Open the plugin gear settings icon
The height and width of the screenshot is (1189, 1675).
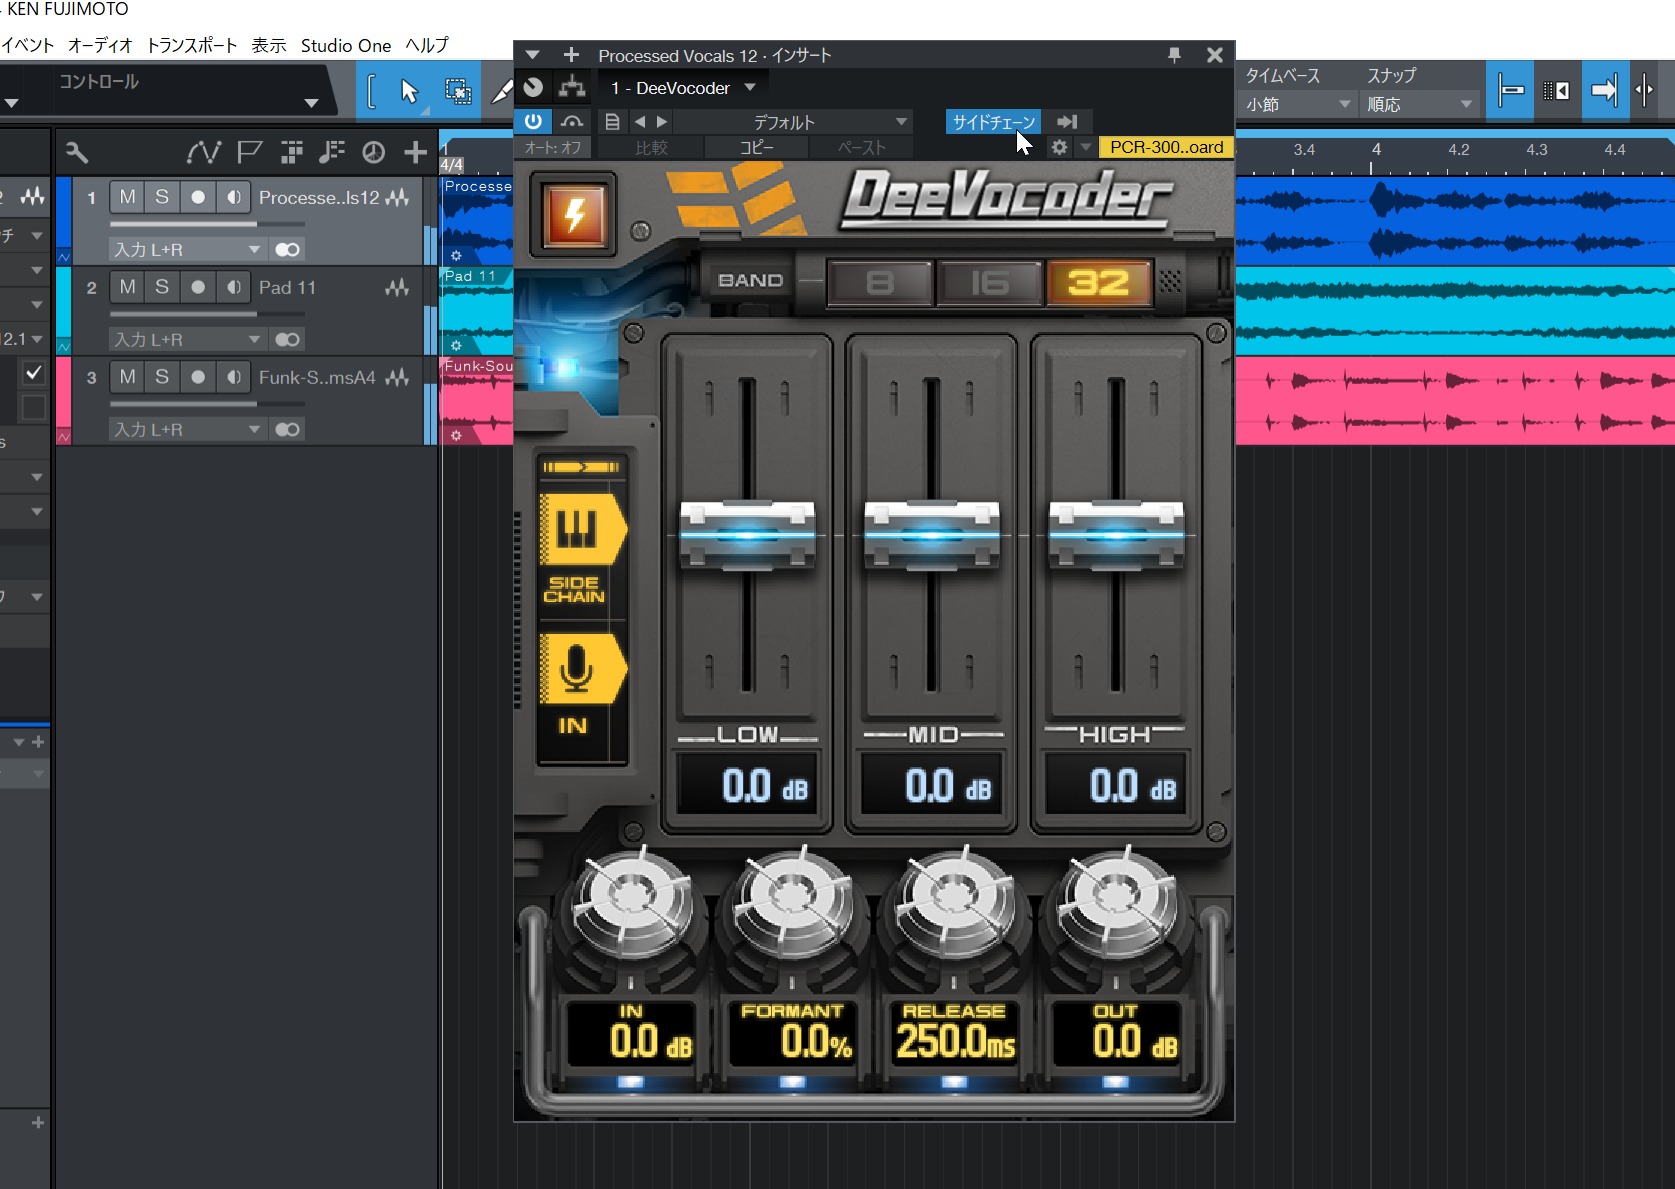click(x=1059, y=147)
